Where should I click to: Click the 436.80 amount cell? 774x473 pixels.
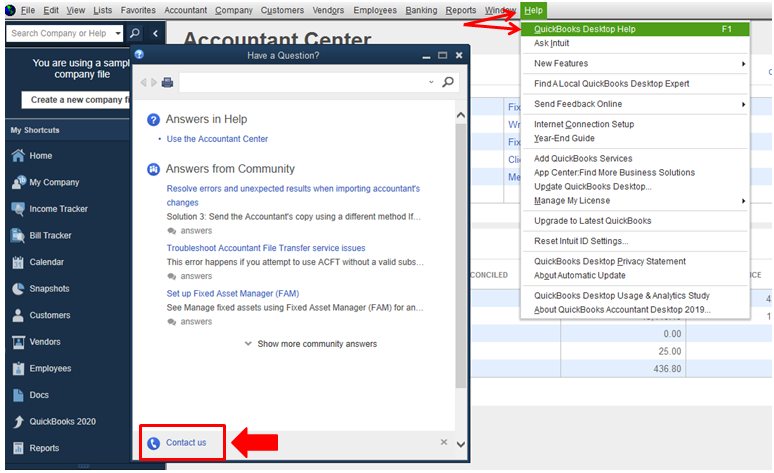pyautogui.click(x=622, y=369)
